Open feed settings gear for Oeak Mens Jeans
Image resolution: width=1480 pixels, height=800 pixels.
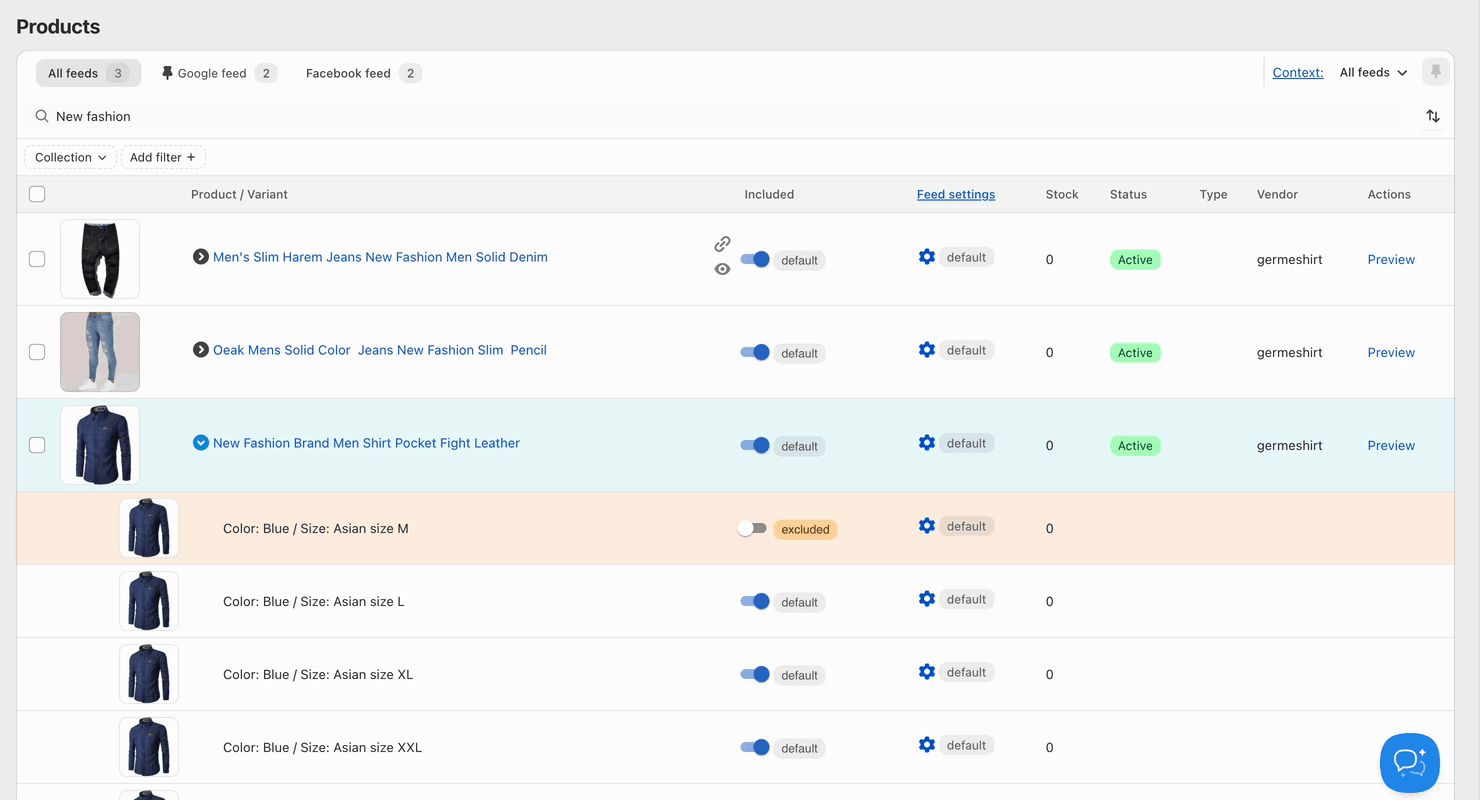click(927, 350)
